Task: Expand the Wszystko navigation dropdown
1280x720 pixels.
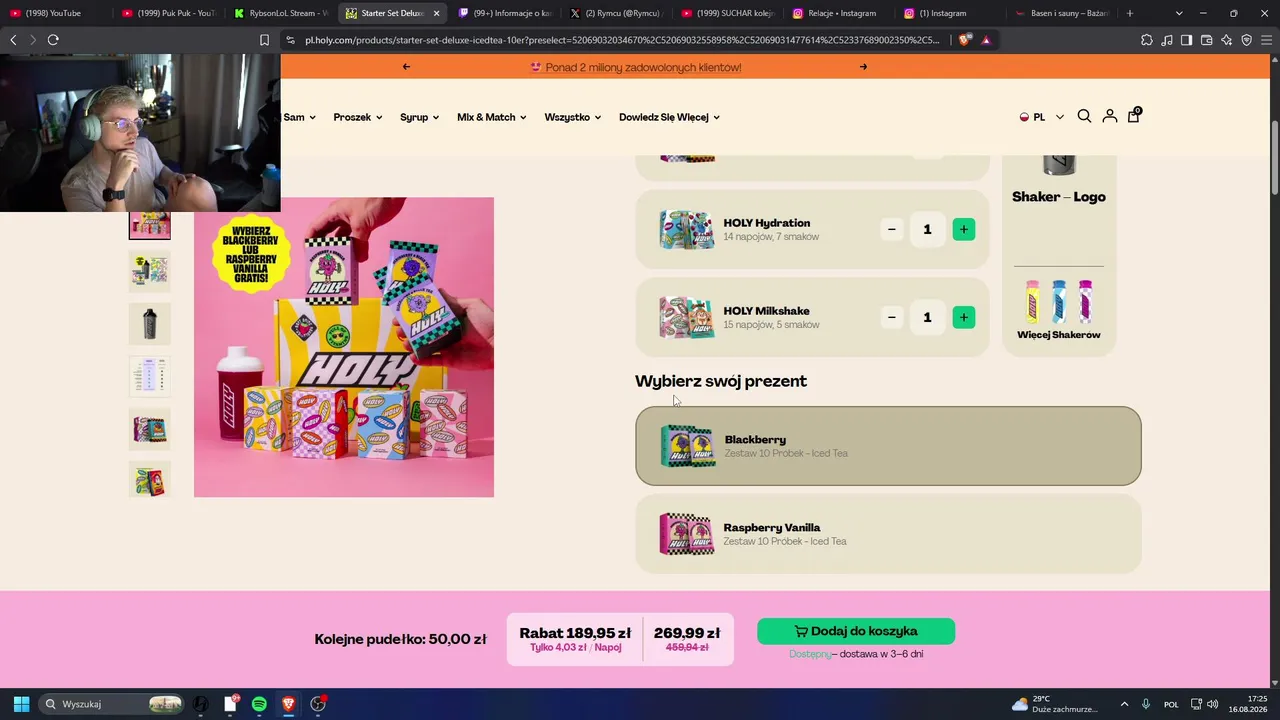Action: coord(573,117)
